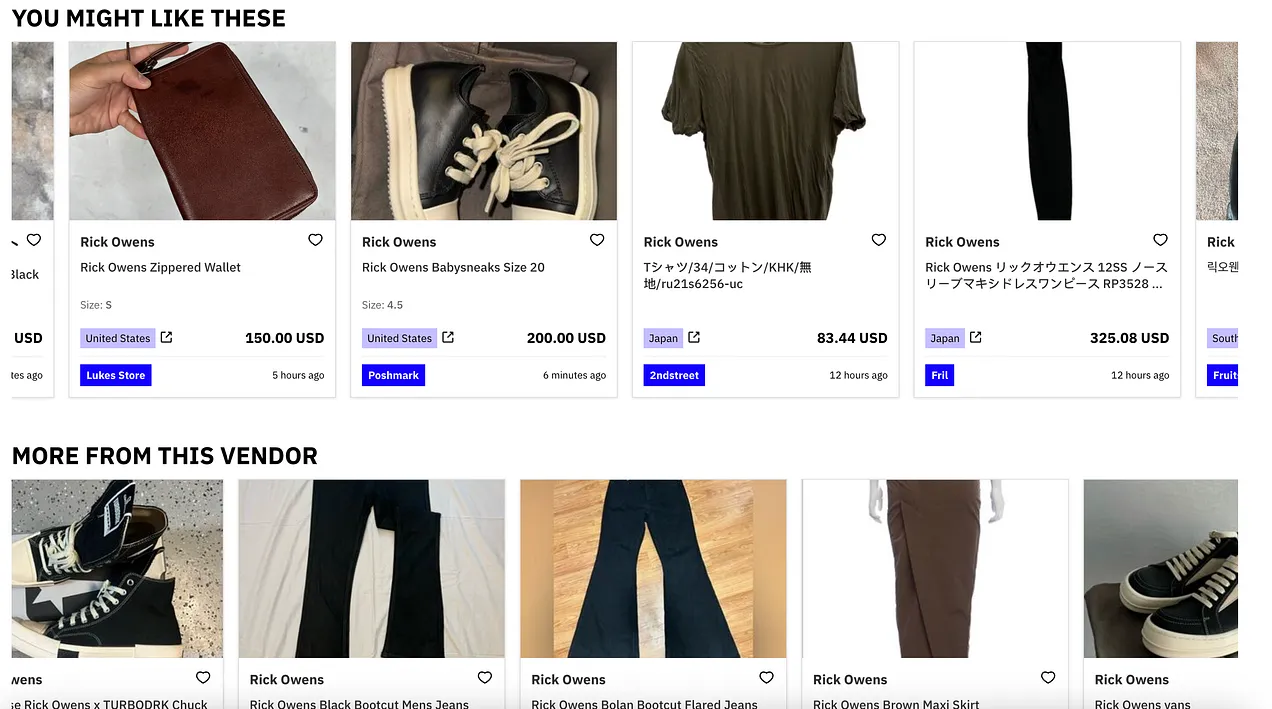The width and height of the screenshot is (1272, 709).
Task: Click external link icon beside 2ndstreet item's Japan tag
Action: [694, 337]
